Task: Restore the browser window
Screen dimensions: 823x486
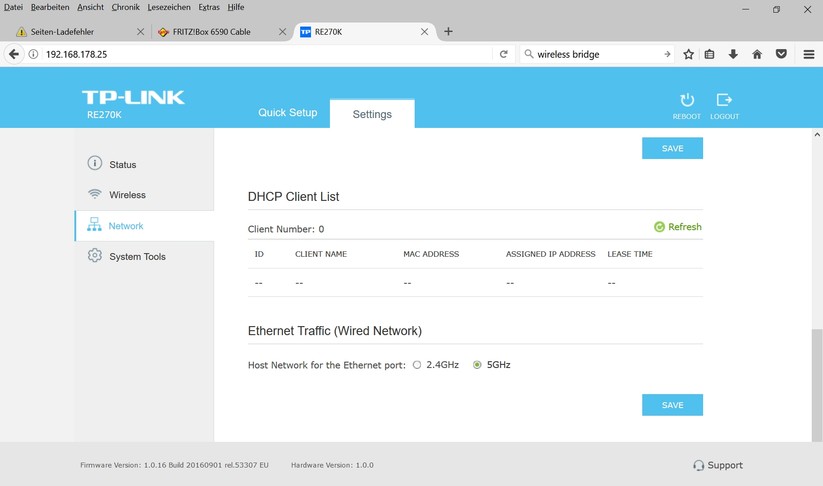Action: [x=776, y=9]
